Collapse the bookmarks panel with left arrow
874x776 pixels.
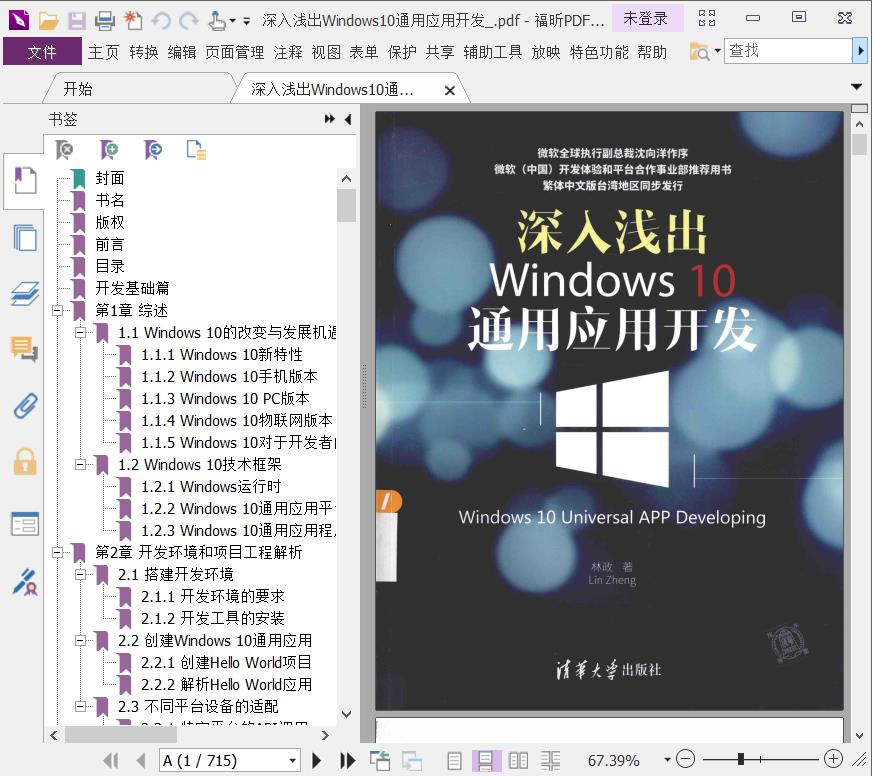pos(348,119)
